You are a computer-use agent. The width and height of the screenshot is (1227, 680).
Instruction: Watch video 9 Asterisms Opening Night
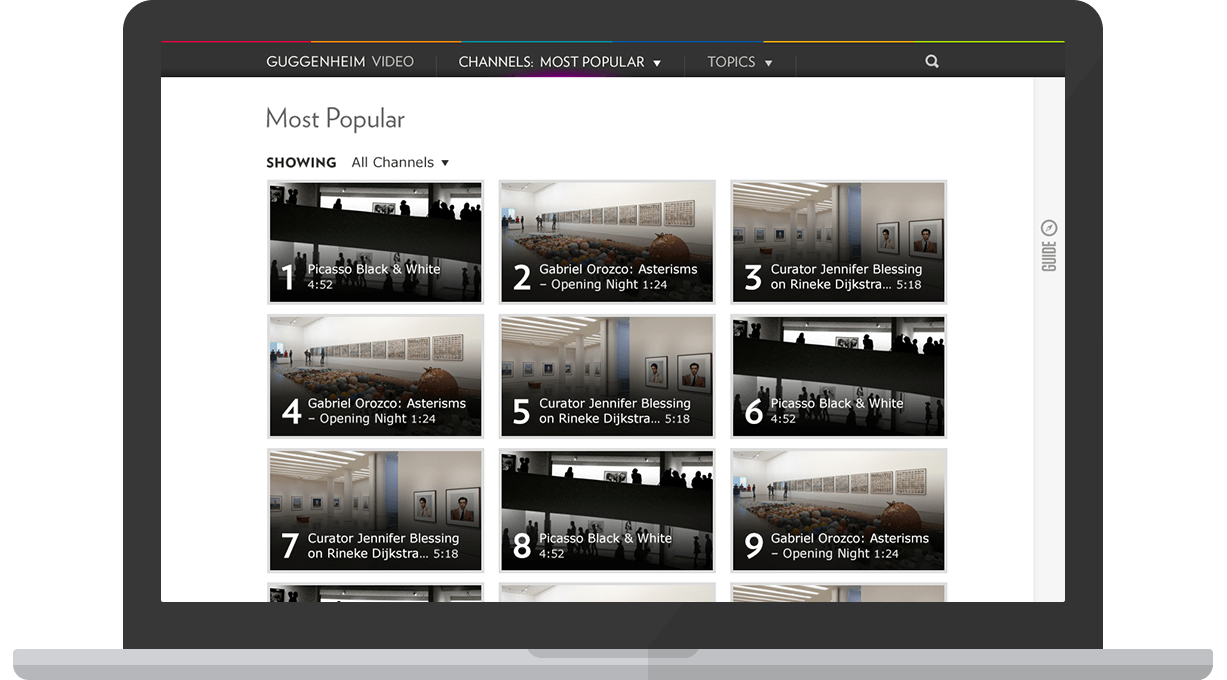click(x=838, y=510)
